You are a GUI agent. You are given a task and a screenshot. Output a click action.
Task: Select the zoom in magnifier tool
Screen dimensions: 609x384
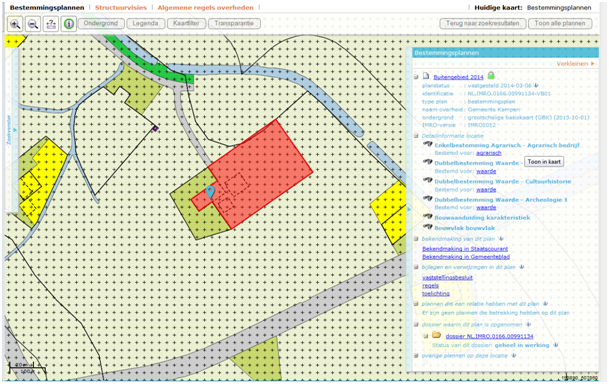(x=15, y=24)
